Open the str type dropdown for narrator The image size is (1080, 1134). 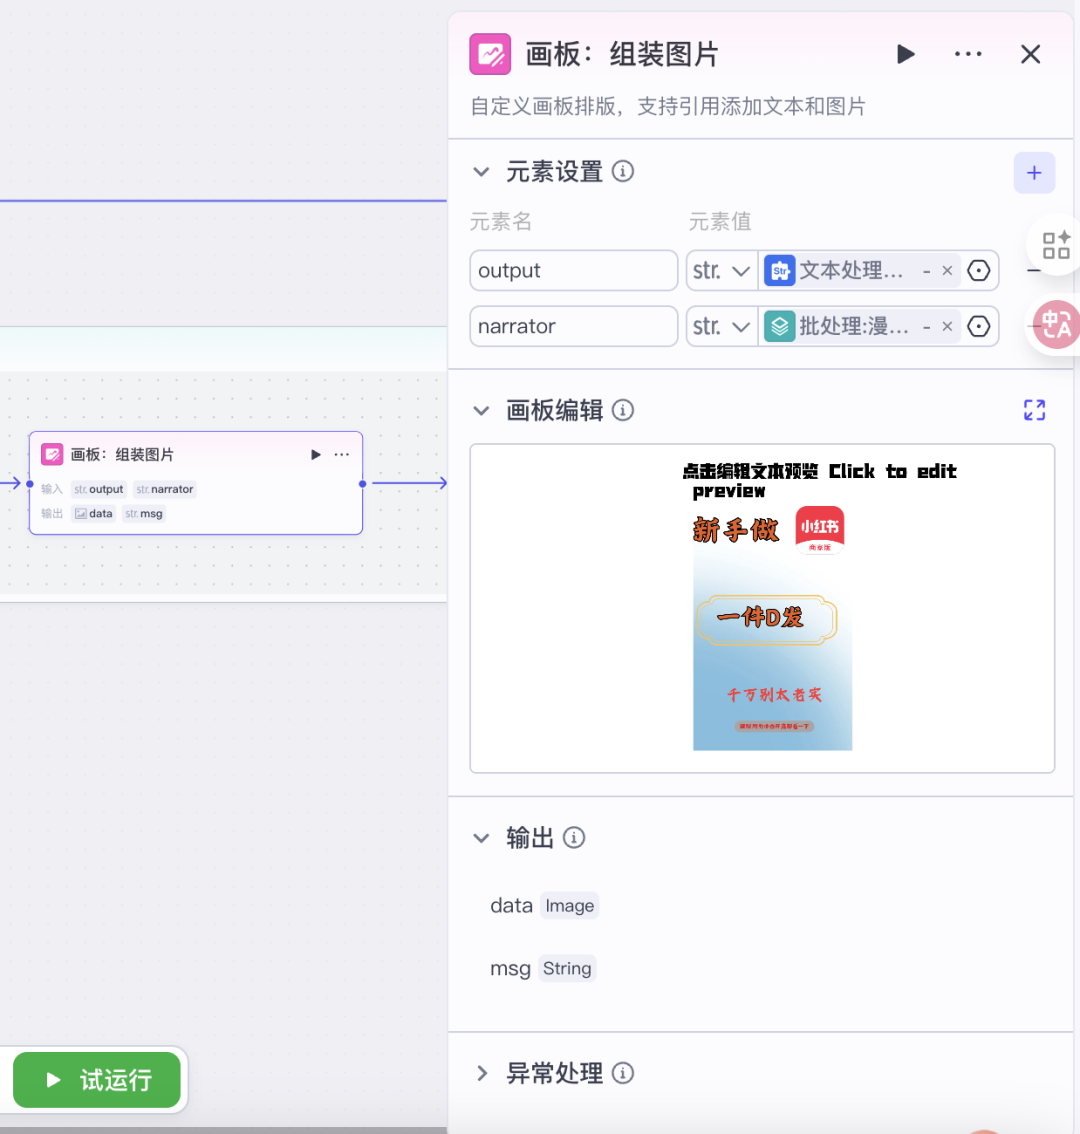(x=721, y=327)
